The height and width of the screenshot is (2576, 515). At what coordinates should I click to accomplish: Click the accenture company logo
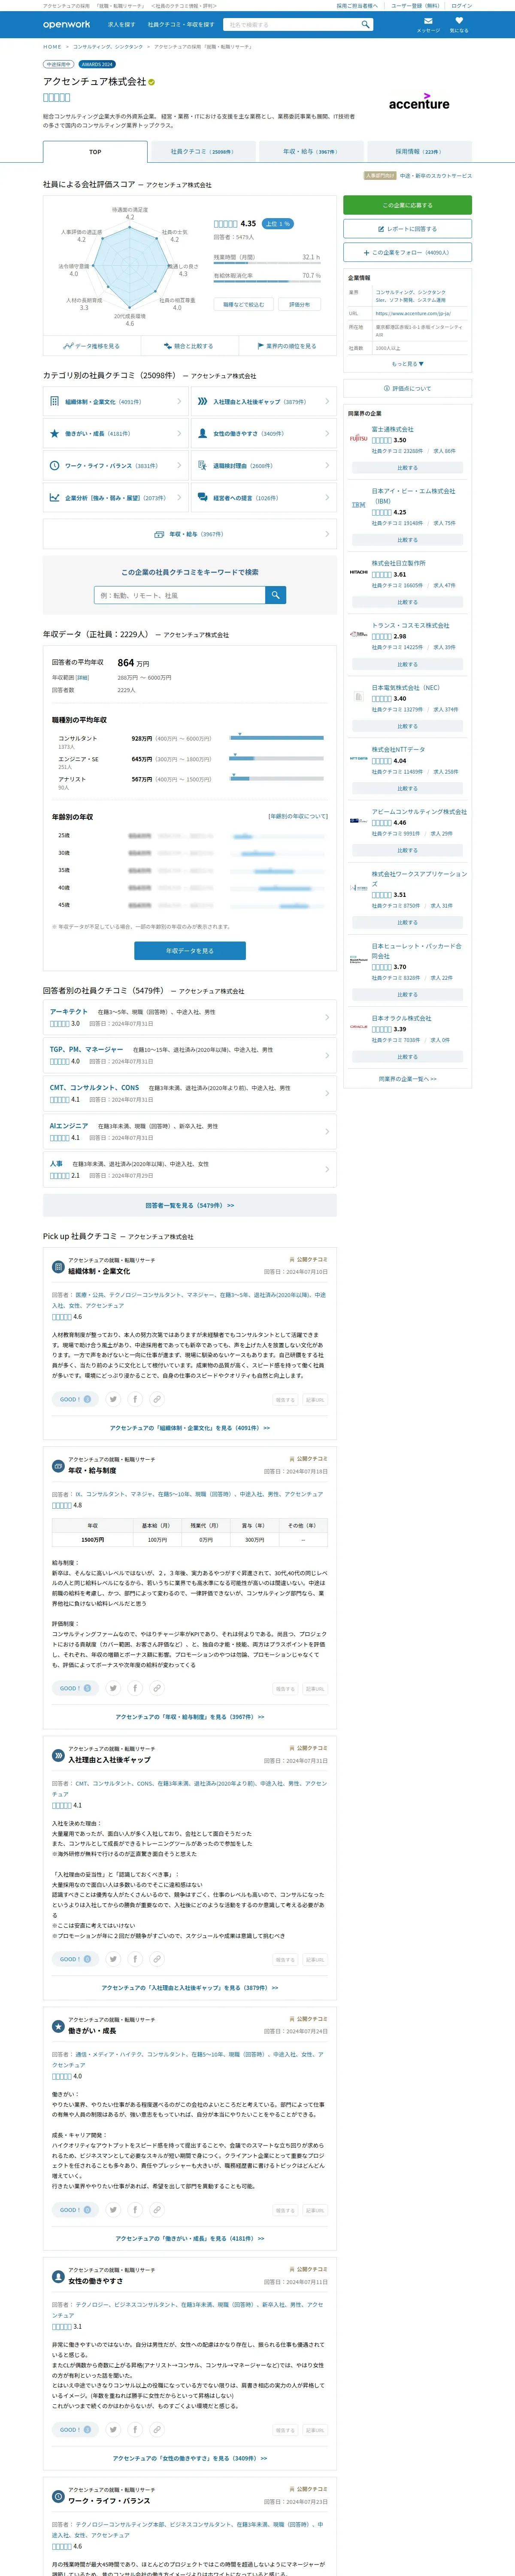point(419,101)
